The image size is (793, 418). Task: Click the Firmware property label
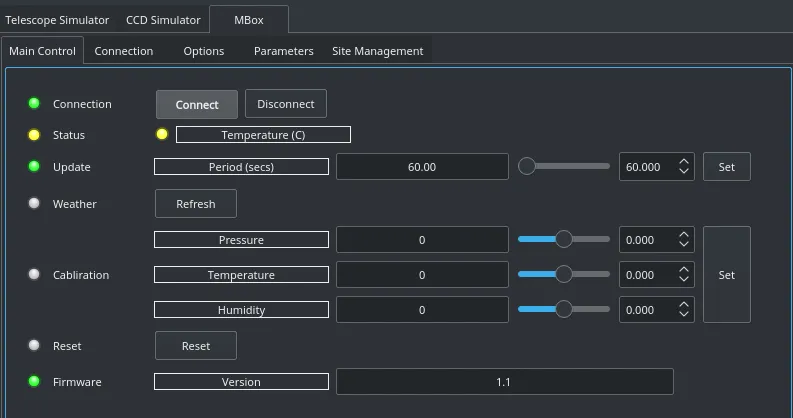[x=77, y=382]
